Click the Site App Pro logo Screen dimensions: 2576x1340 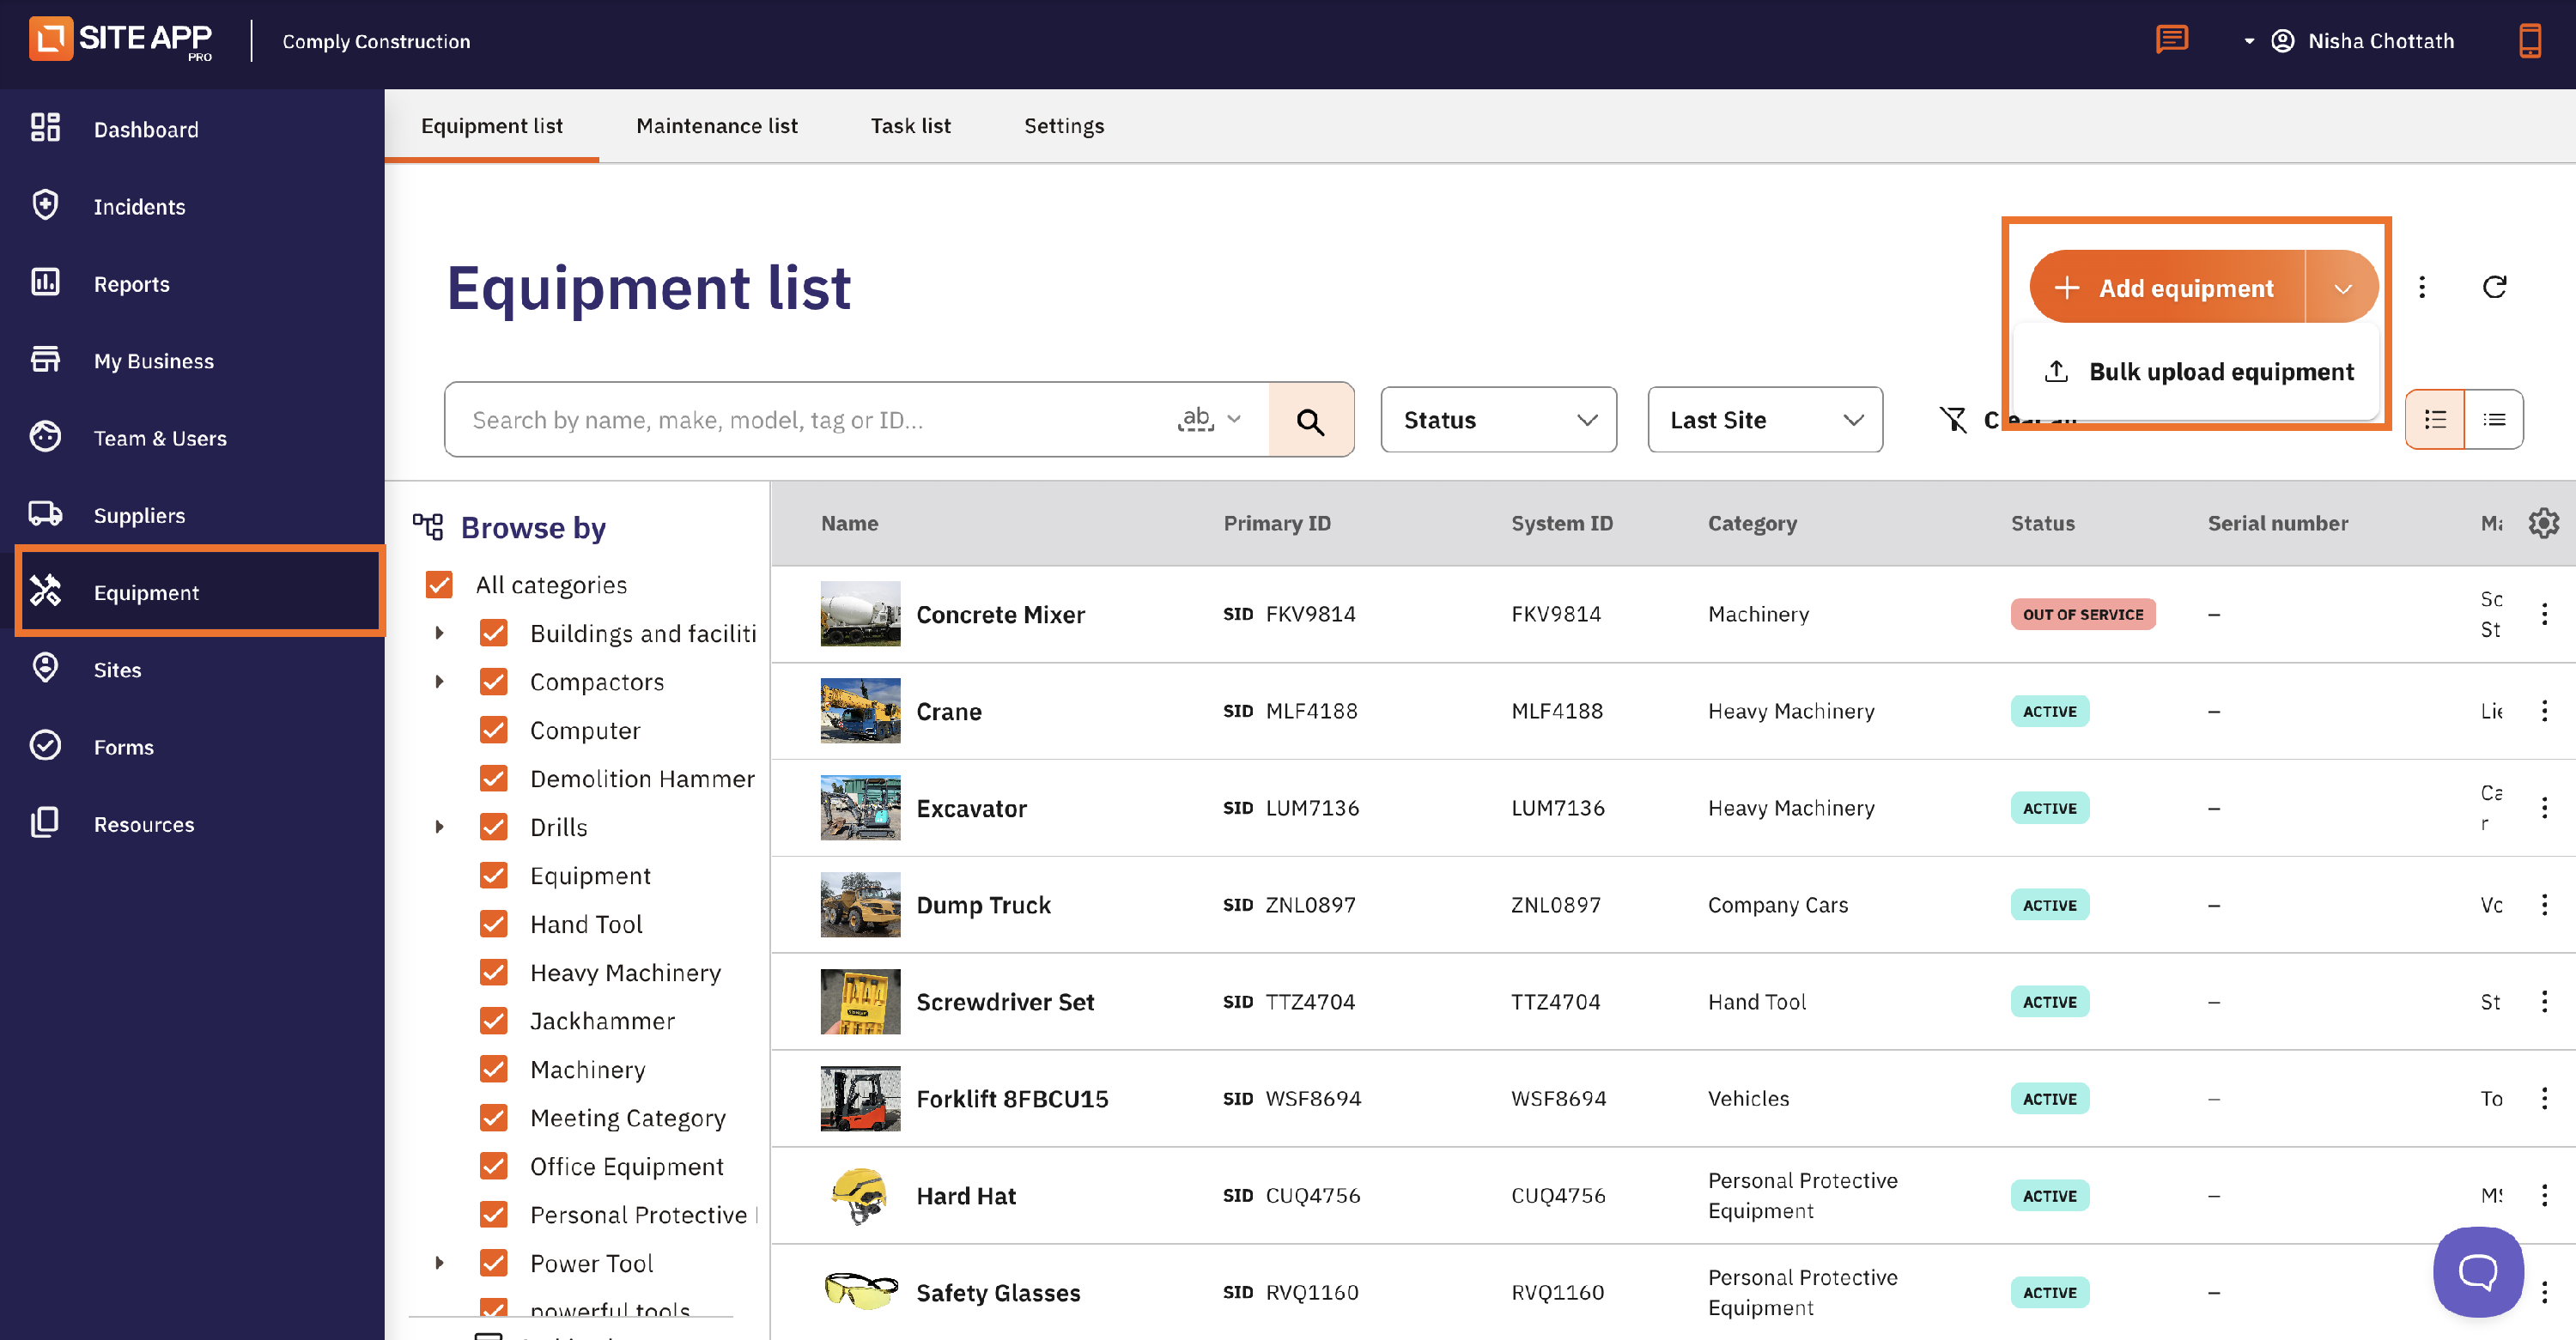[121, 40]
